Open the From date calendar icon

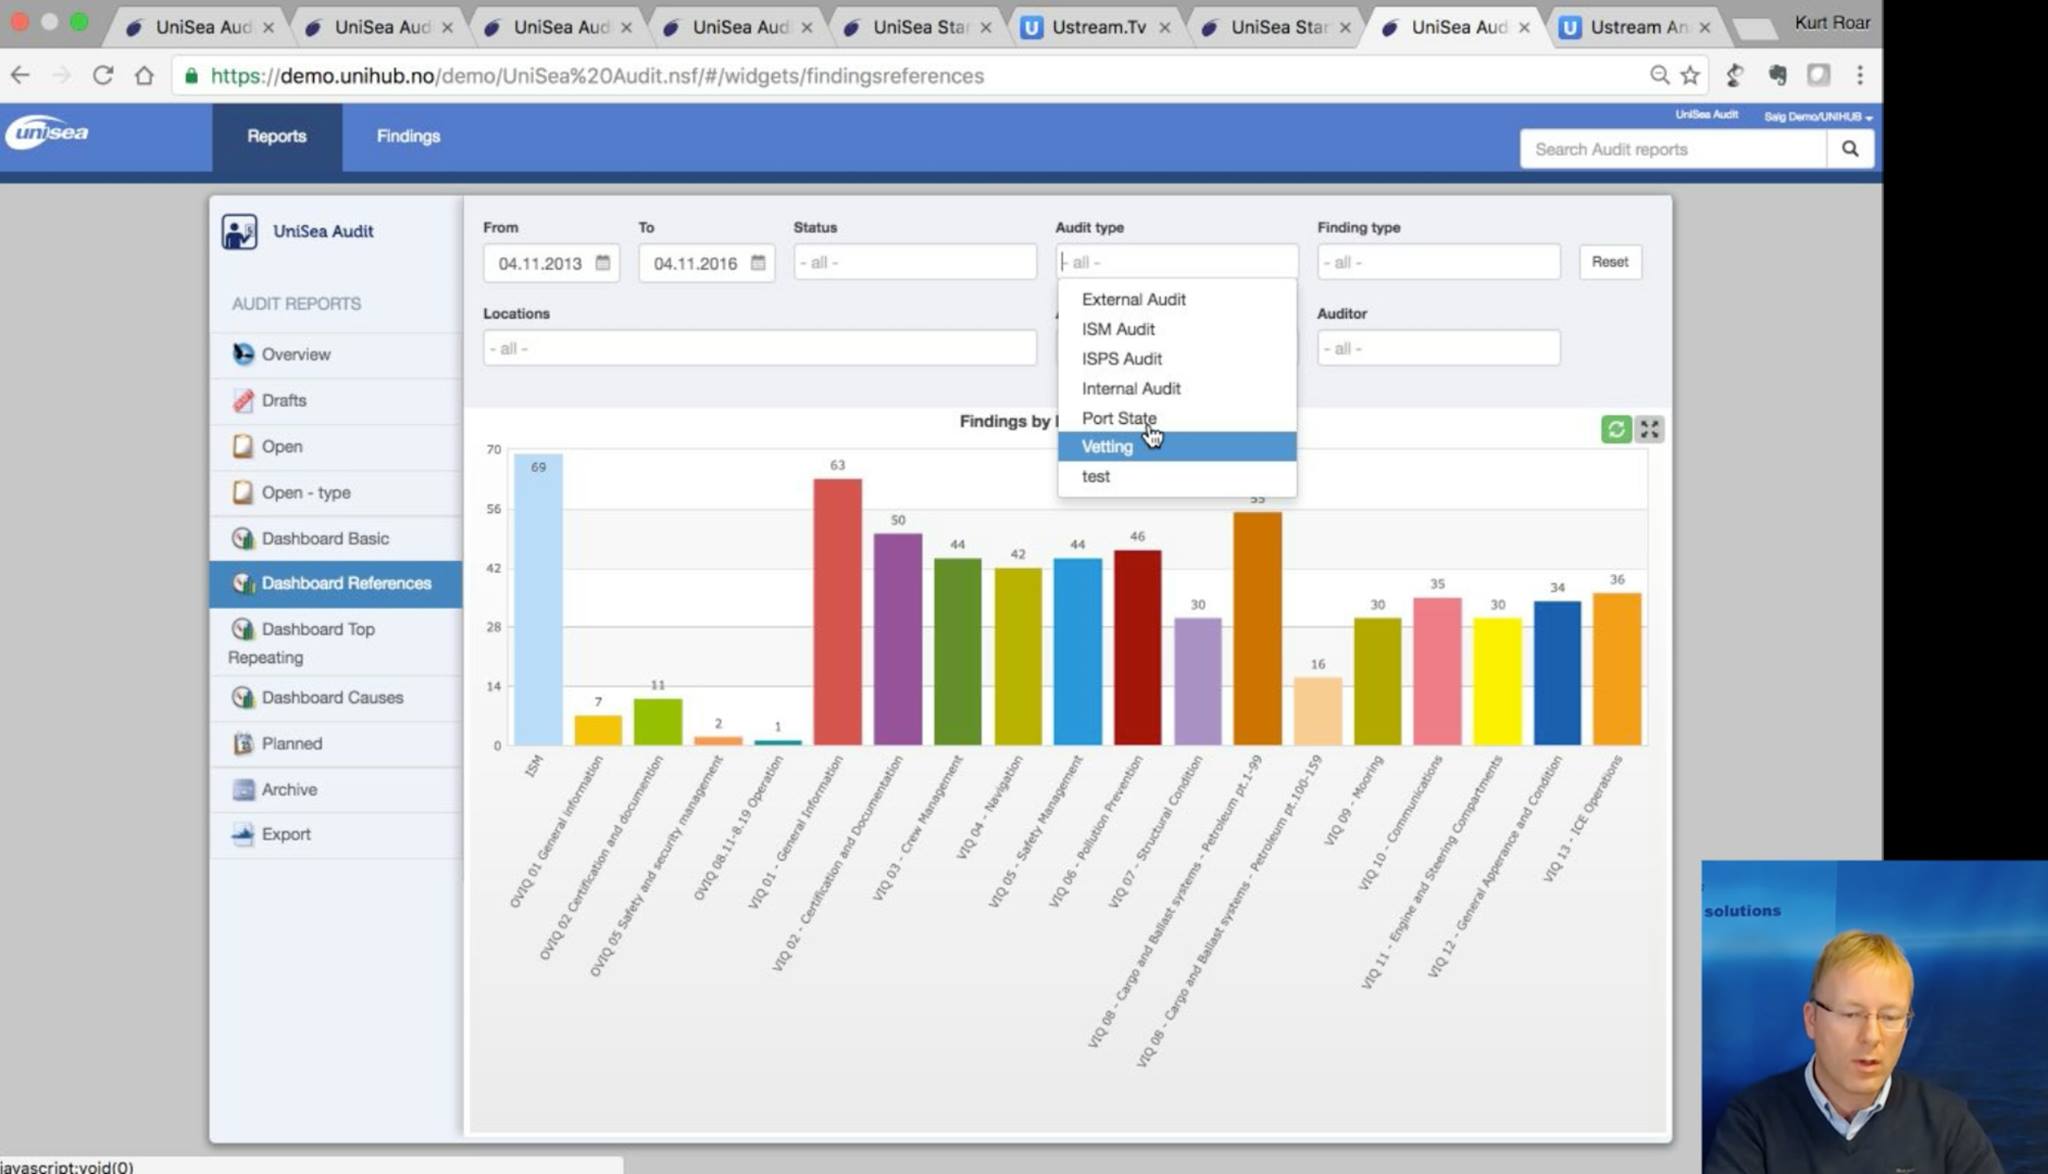pos(602,262)
